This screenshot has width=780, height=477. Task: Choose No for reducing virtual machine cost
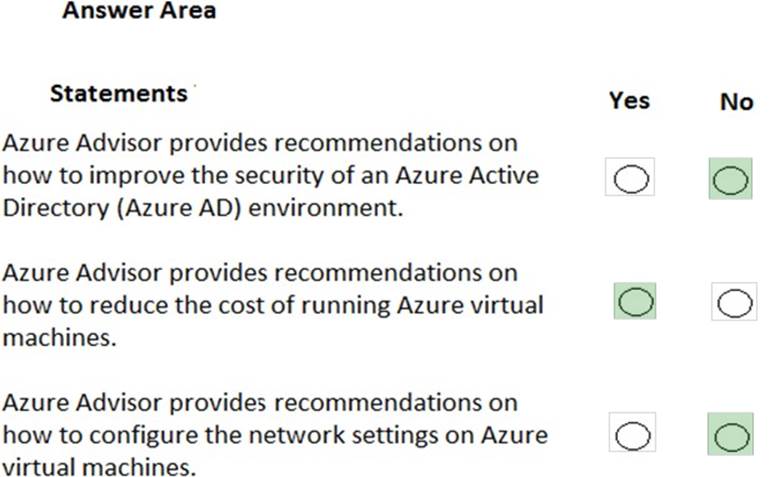tap(734, 301)
